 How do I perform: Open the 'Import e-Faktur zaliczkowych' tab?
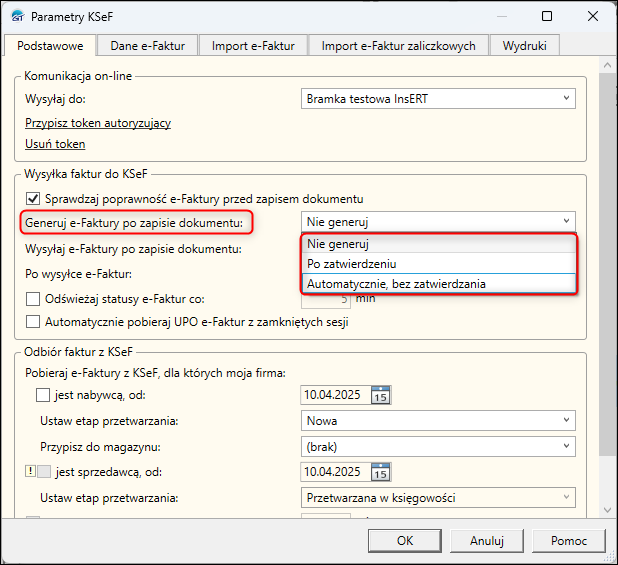coord(399,45)
